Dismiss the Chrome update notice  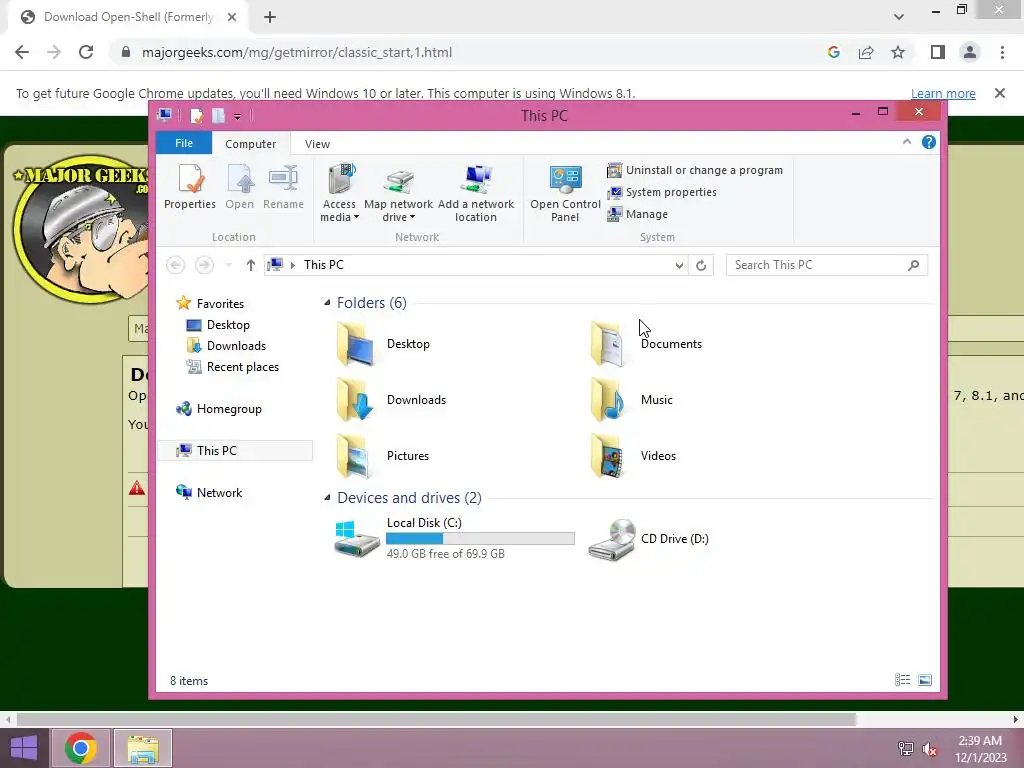pyautogui.click(x=999, y=93)
